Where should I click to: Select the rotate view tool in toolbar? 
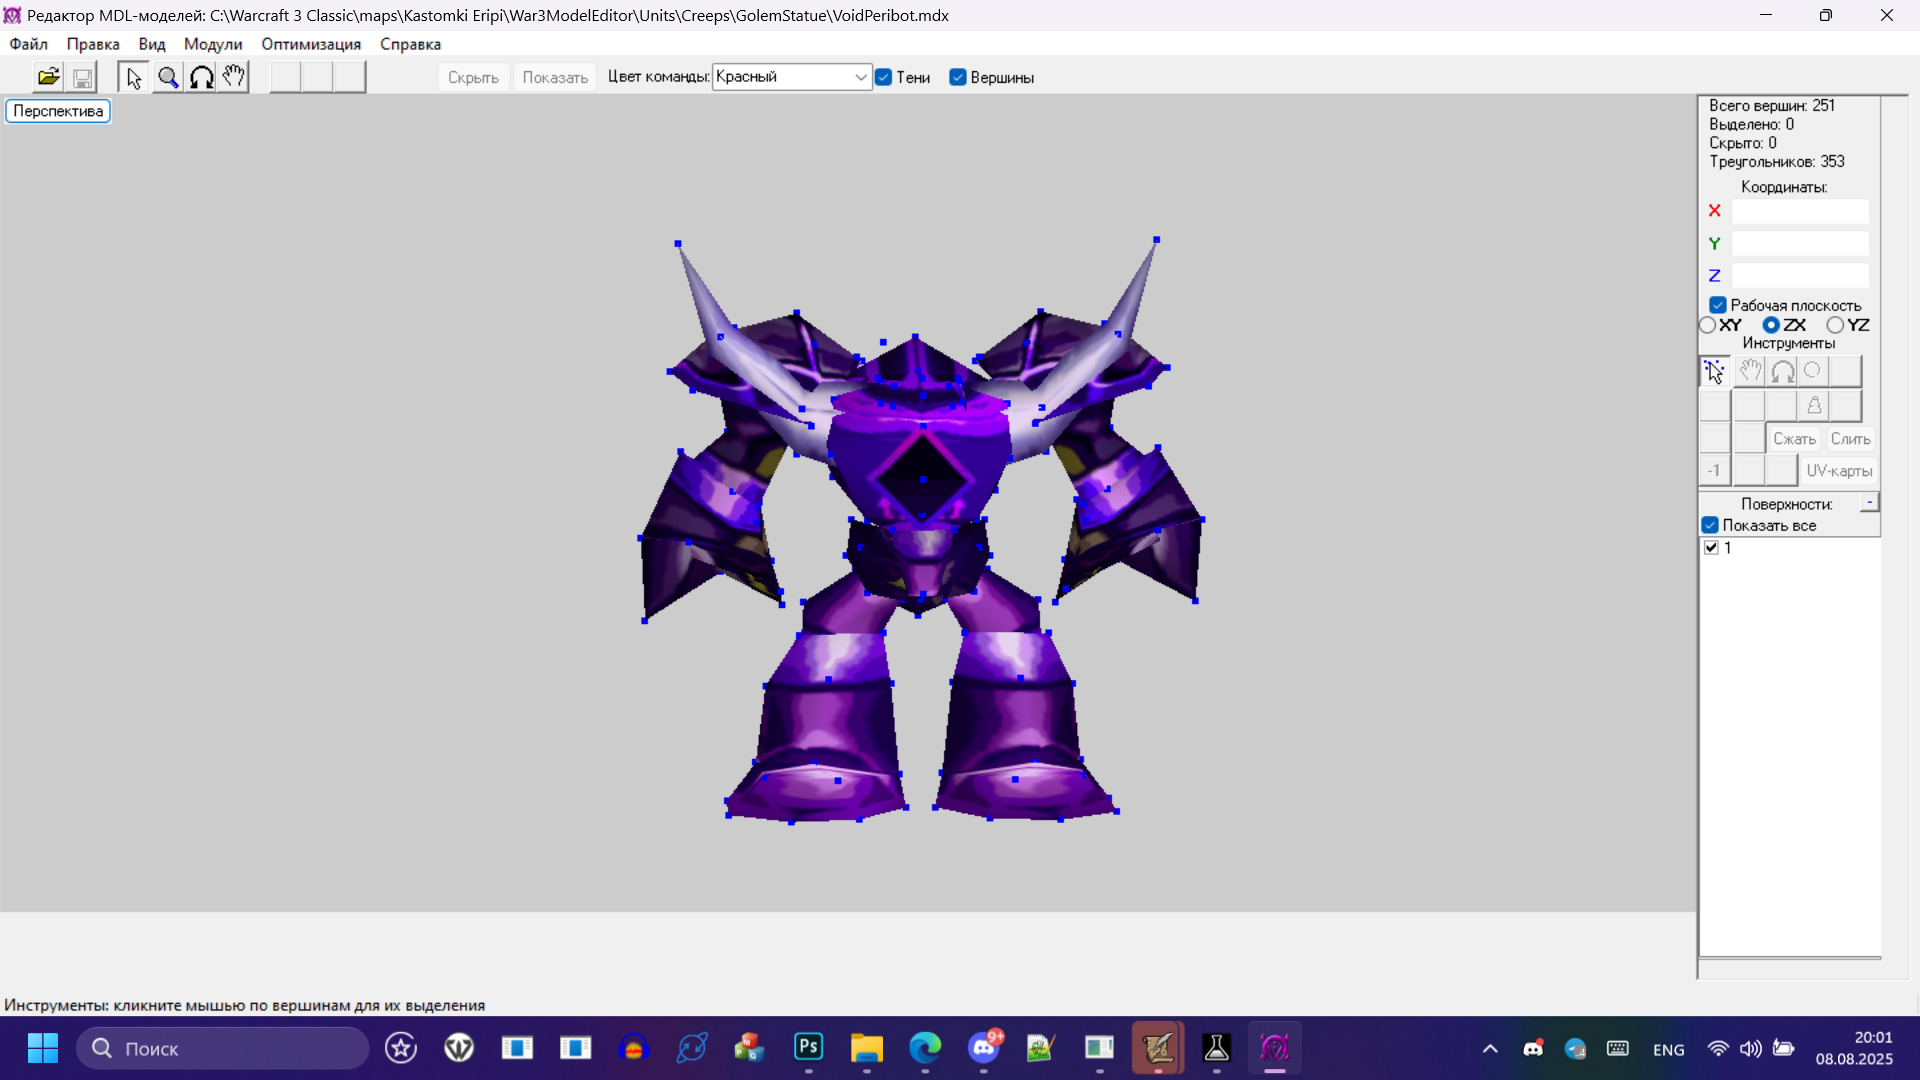coord(201,77)
